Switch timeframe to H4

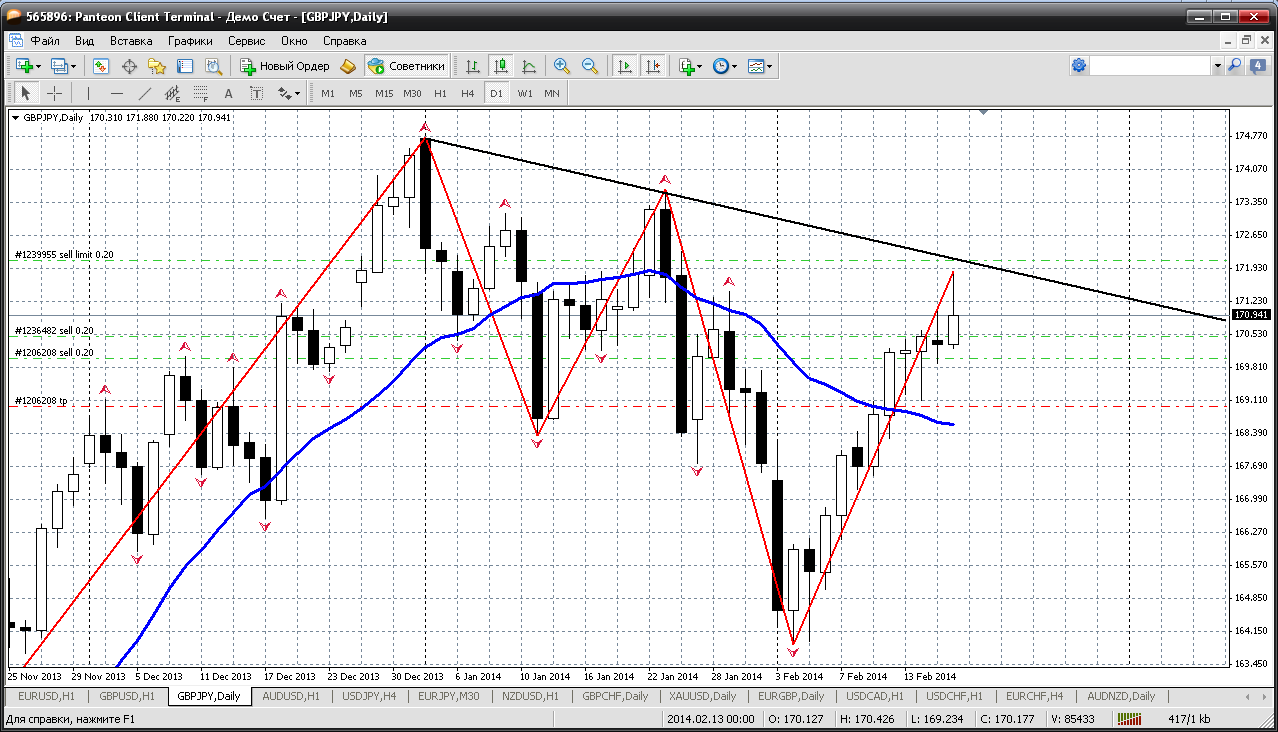468,93
